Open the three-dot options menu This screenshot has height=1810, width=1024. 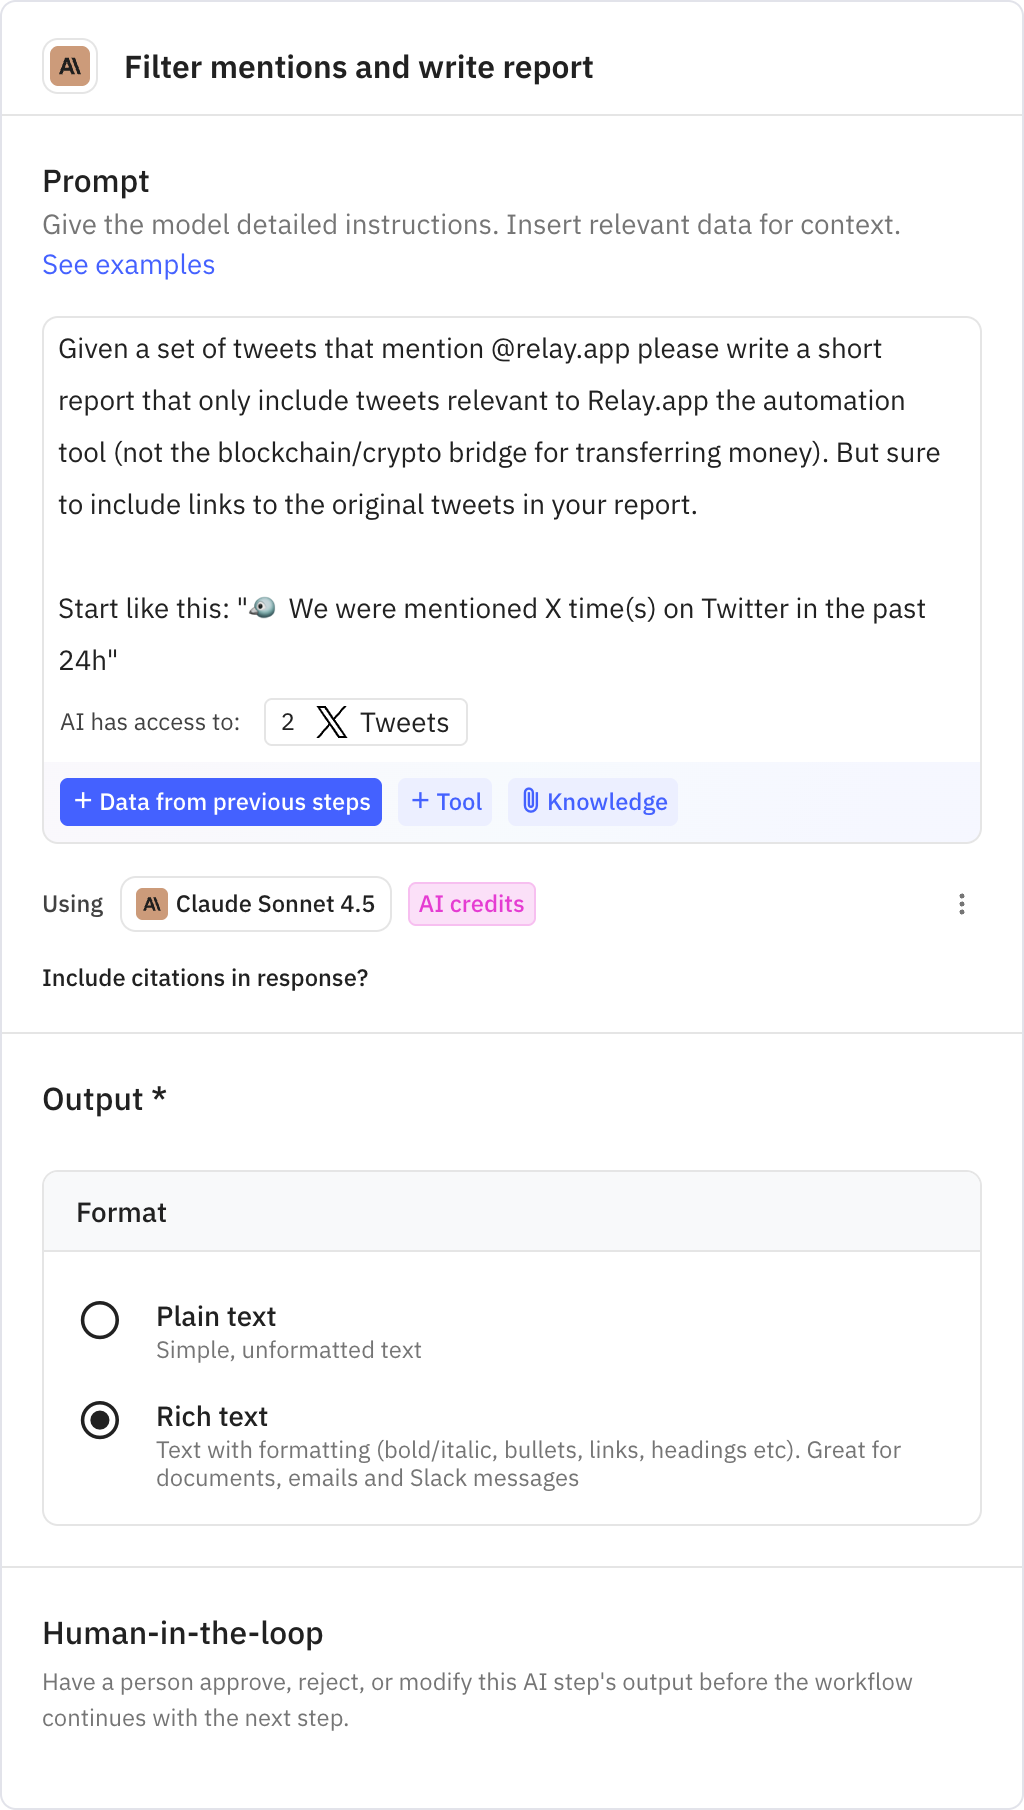click(961, 903)
